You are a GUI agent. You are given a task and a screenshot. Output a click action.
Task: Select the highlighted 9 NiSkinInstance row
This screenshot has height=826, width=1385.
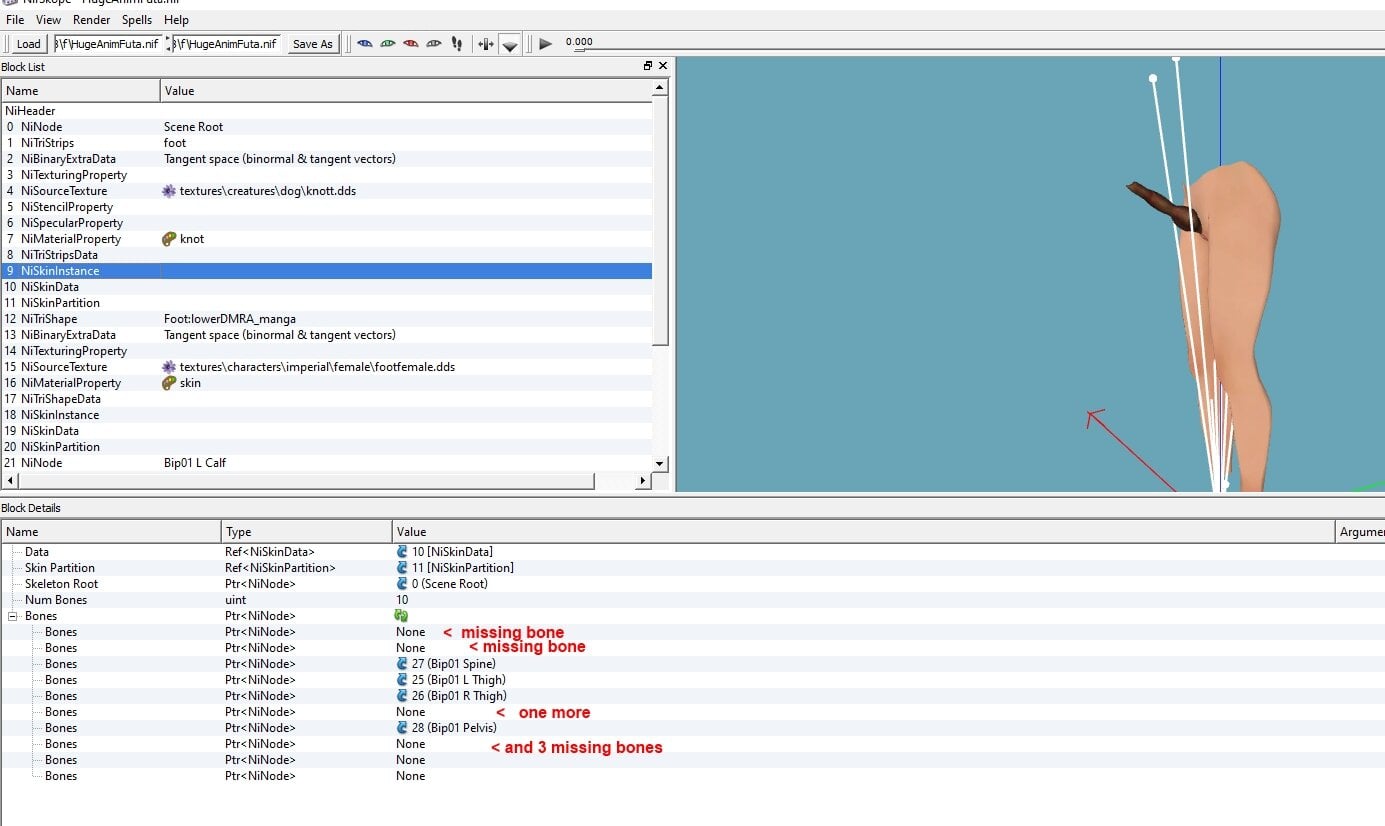[326, 271]
